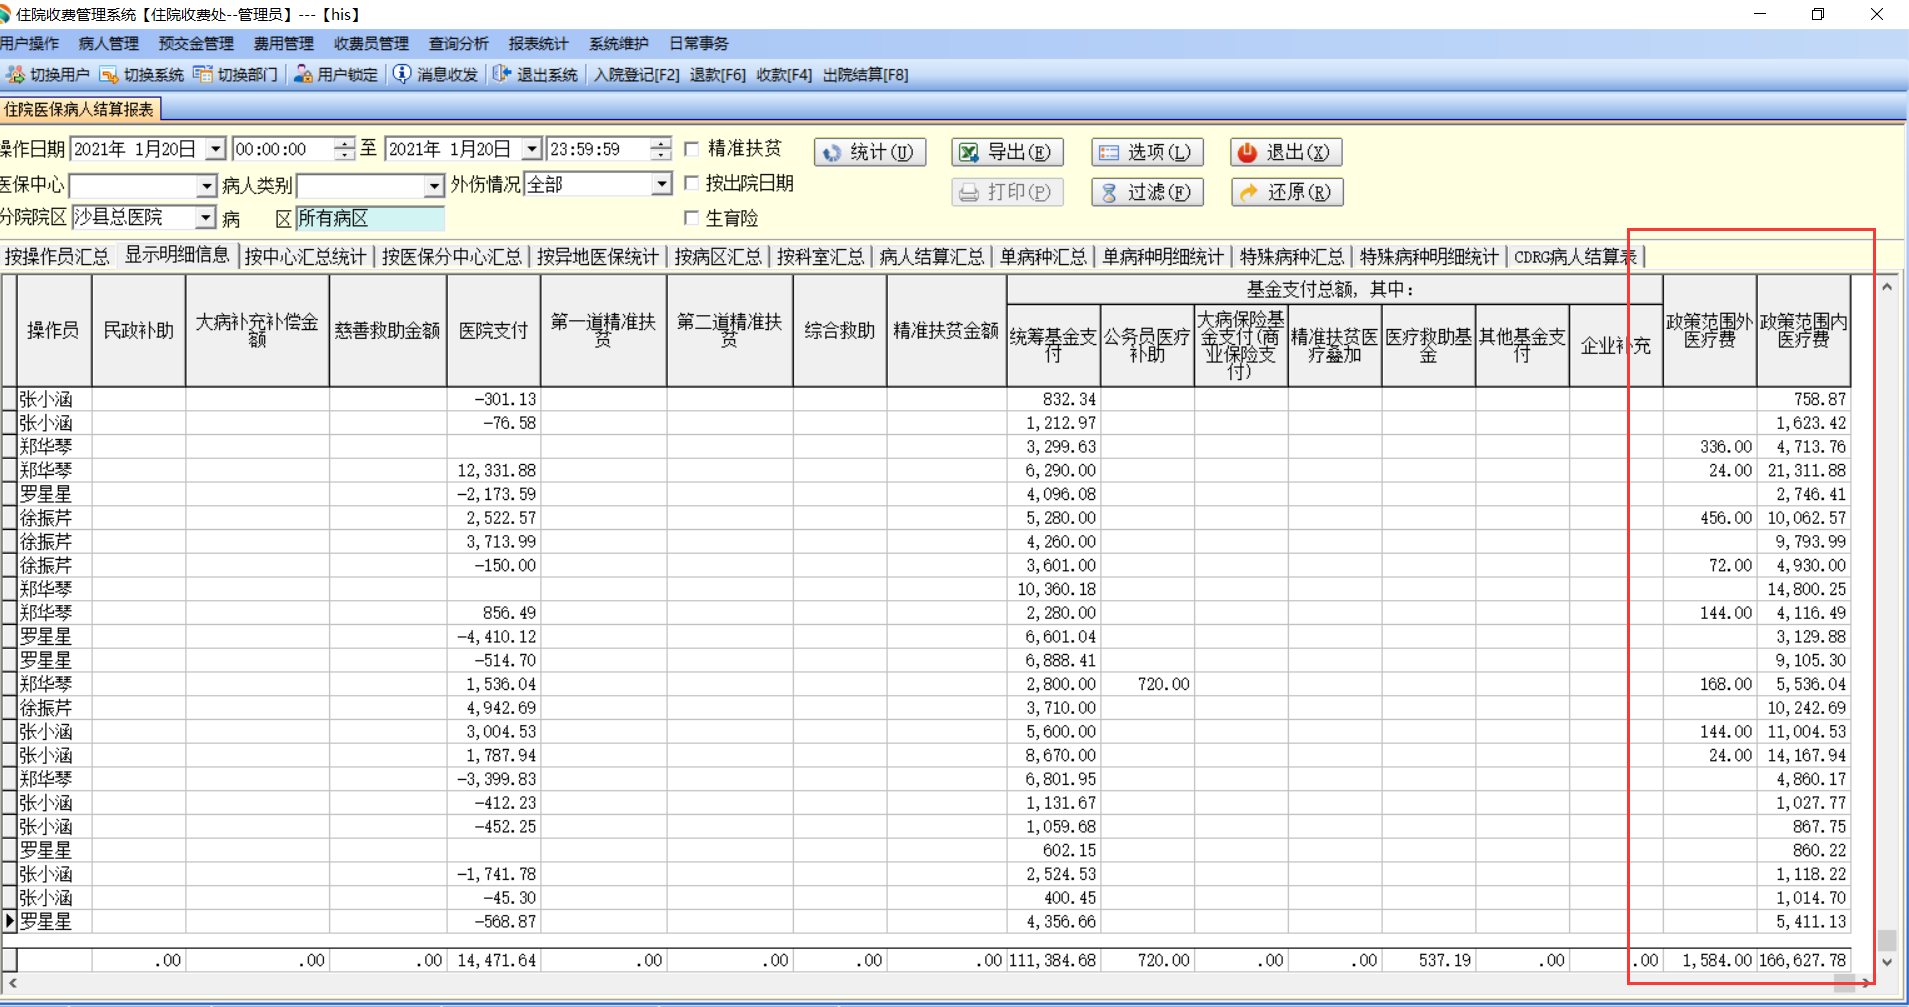Switch to 特殊病种汇总 tab
The image size is (1909, 1007).
point(1292,257)
